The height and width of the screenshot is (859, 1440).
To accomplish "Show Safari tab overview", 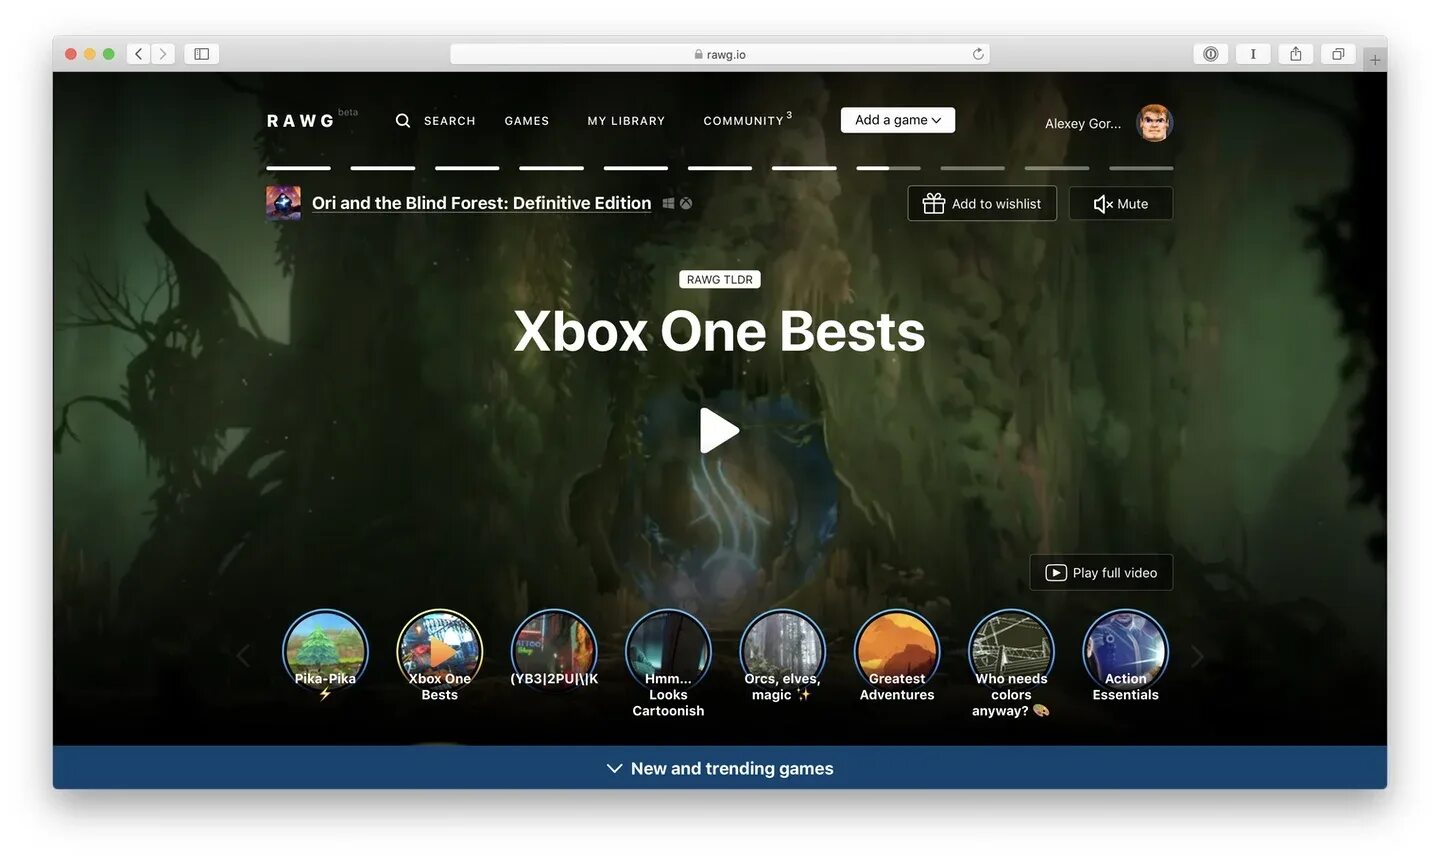I will [x=1338, y=54].
